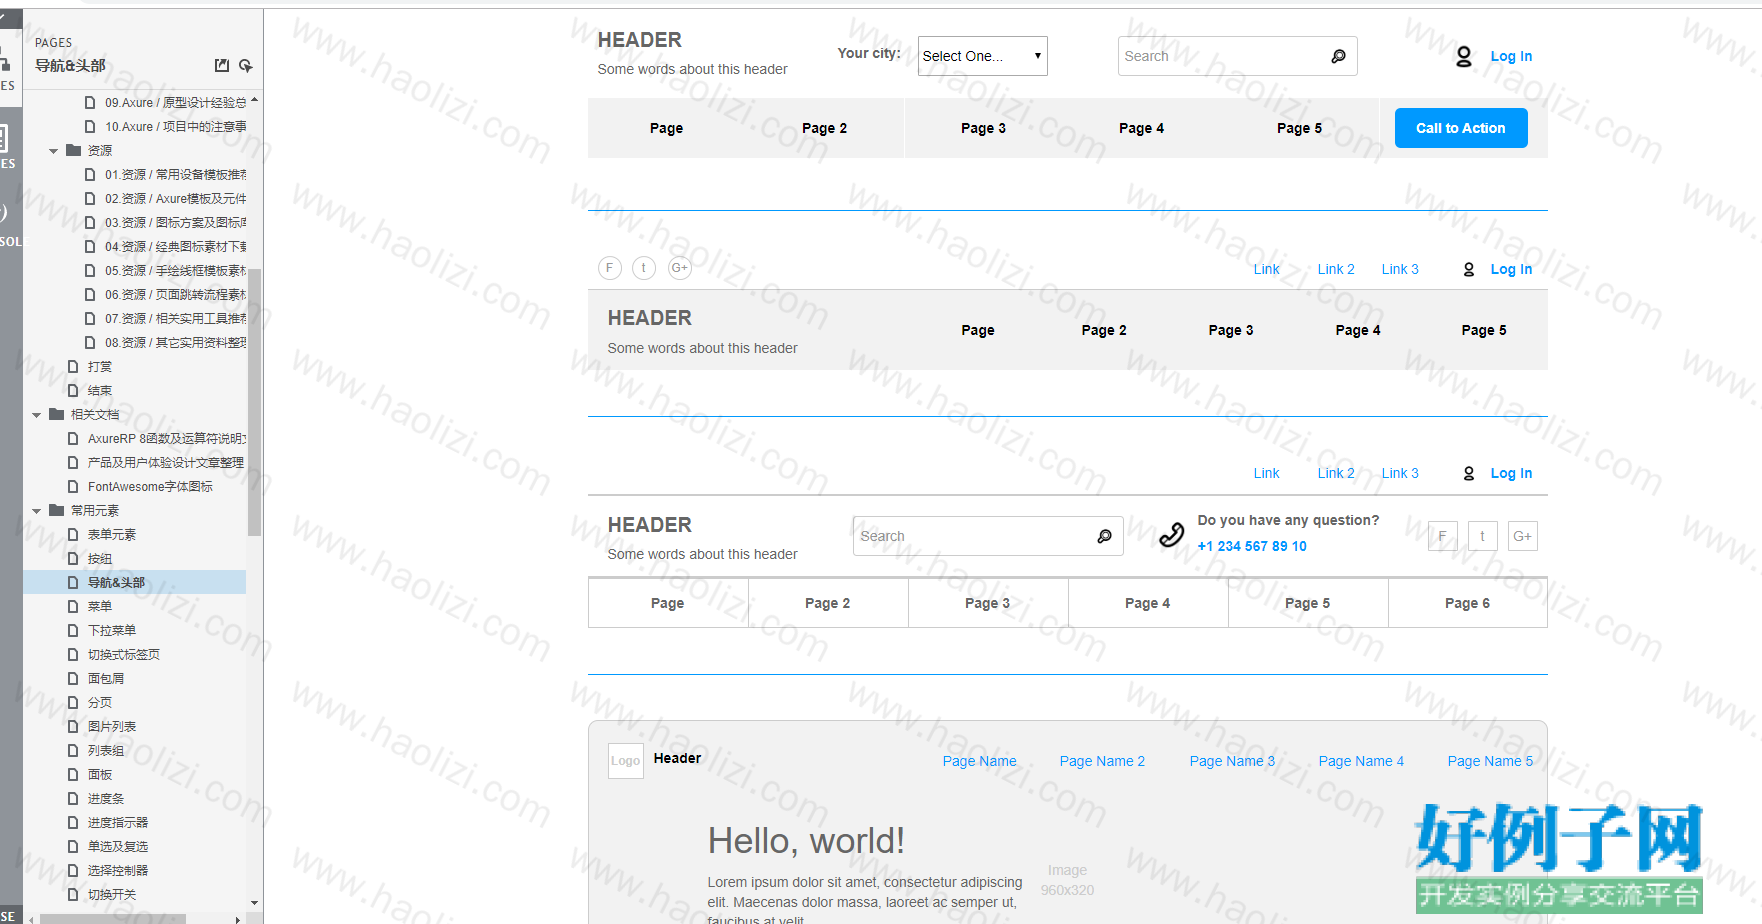Click the circular t social icon
1762x924 pixels.
[x=644, y=268]
